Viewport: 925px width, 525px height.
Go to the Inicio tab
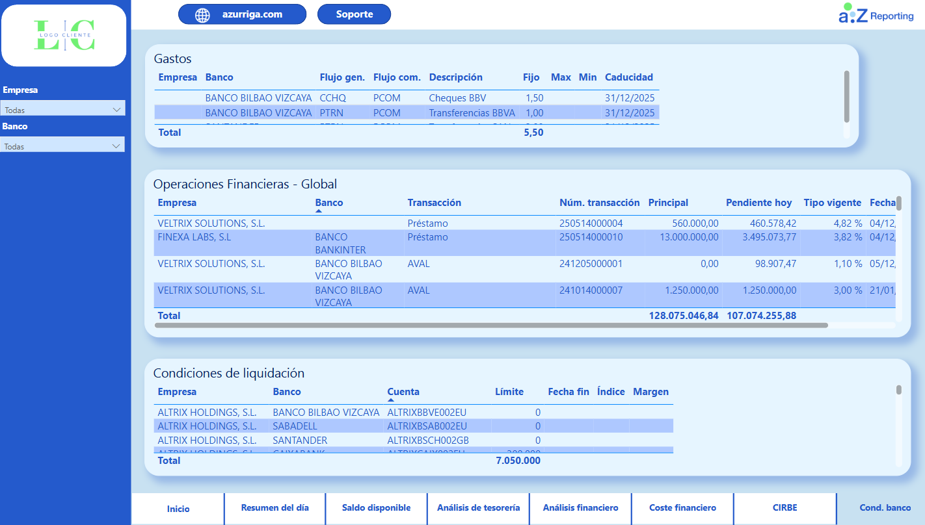click(178, 508)
